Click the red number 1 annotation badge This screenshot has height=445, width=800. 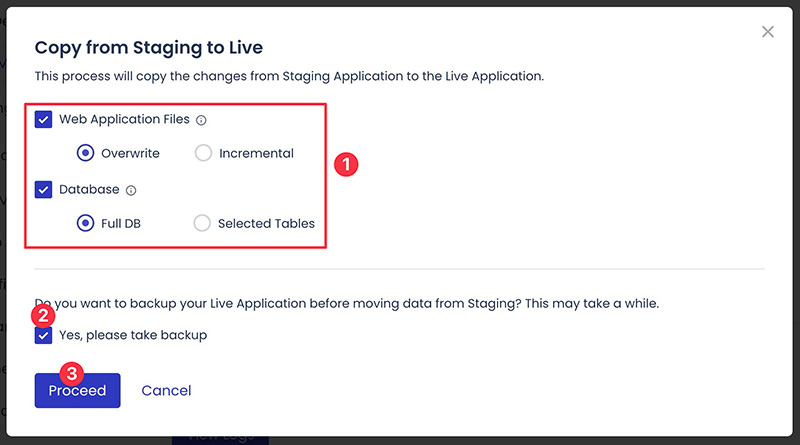(x=344, y=164)
